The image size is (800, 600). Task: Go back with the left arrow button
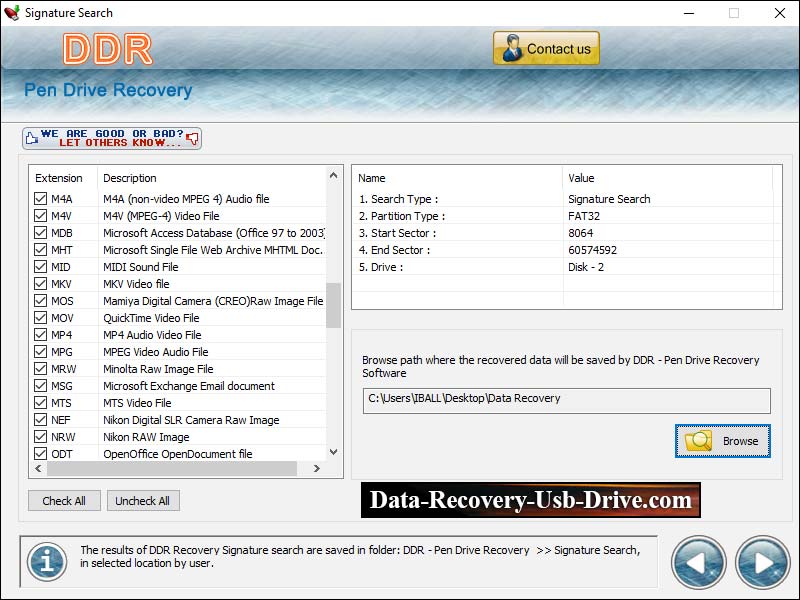698,563
